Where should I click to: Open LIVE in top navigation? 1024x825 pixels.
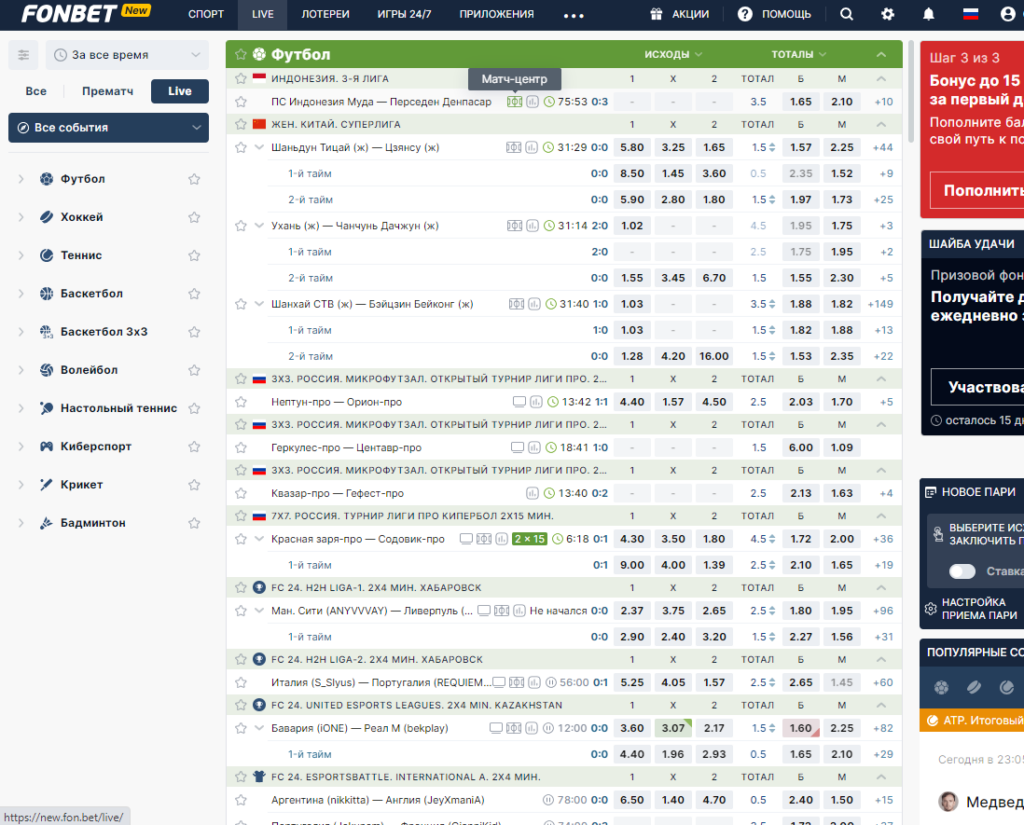263,14
